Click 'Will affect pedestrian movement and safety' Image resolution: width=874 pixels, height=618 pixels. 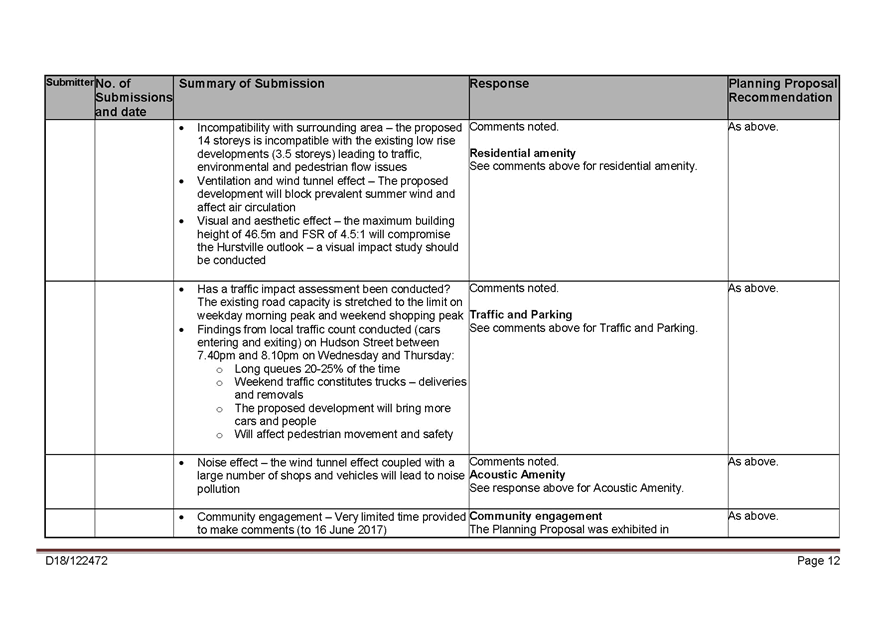tap(343, 434)
